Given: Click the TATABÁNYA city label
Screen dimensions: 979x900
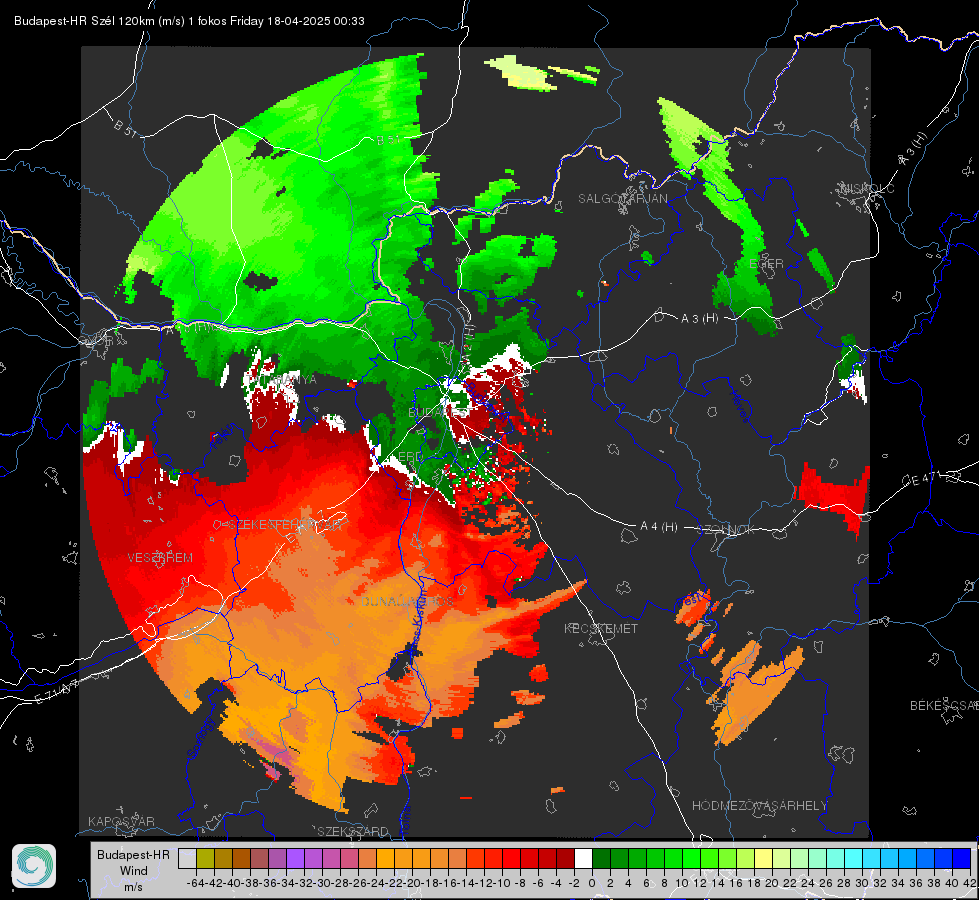Looking at the screenshot, I should point(283,379).
